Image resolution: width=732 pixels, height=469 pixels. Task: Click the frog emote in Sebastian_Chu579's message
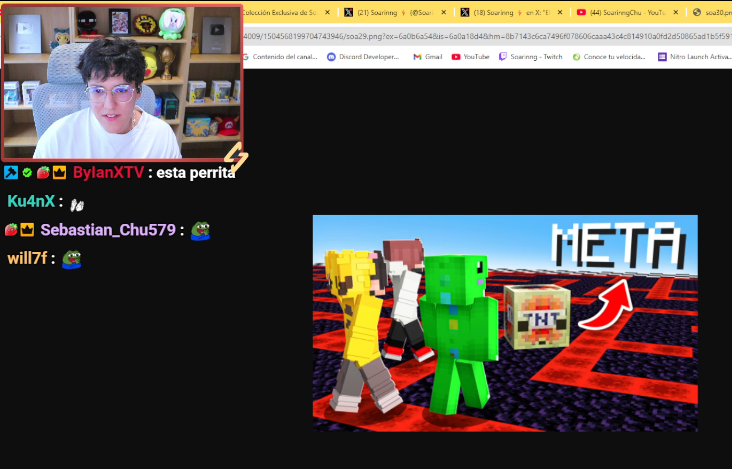tap(201, 231)
